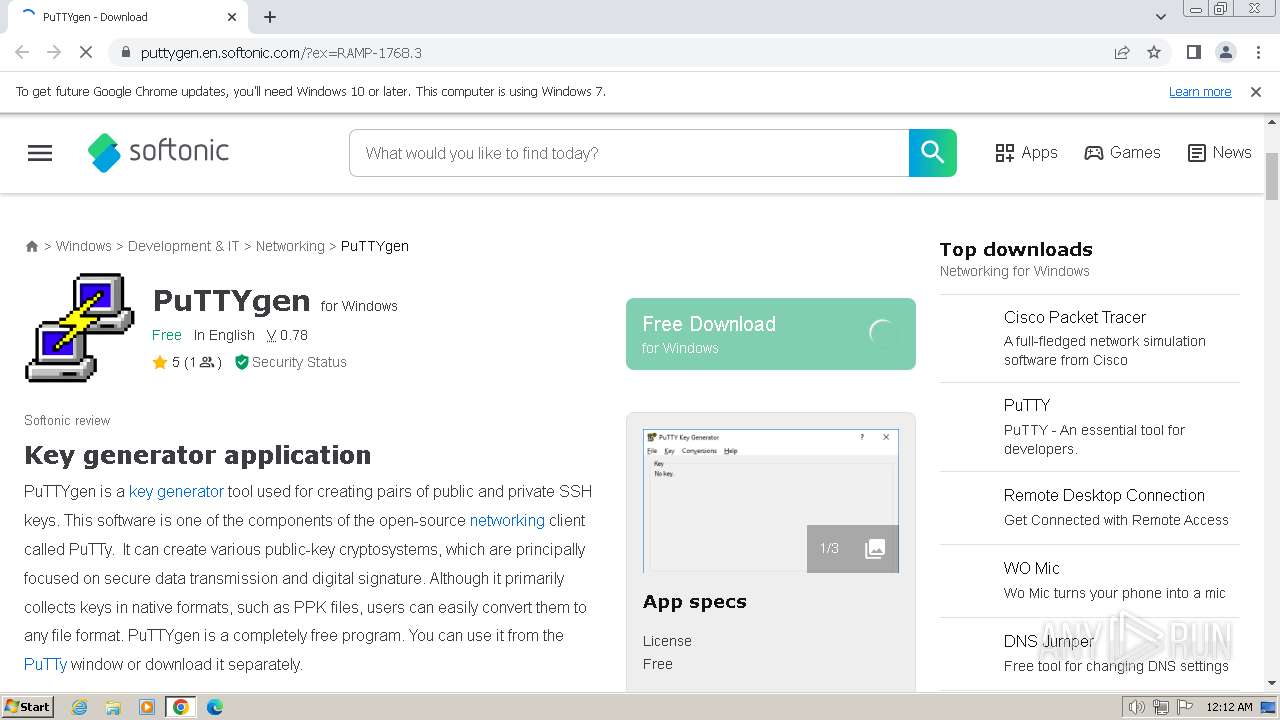Click the Free Download button
Screen dimensions: 1280x720
[771, 334]
